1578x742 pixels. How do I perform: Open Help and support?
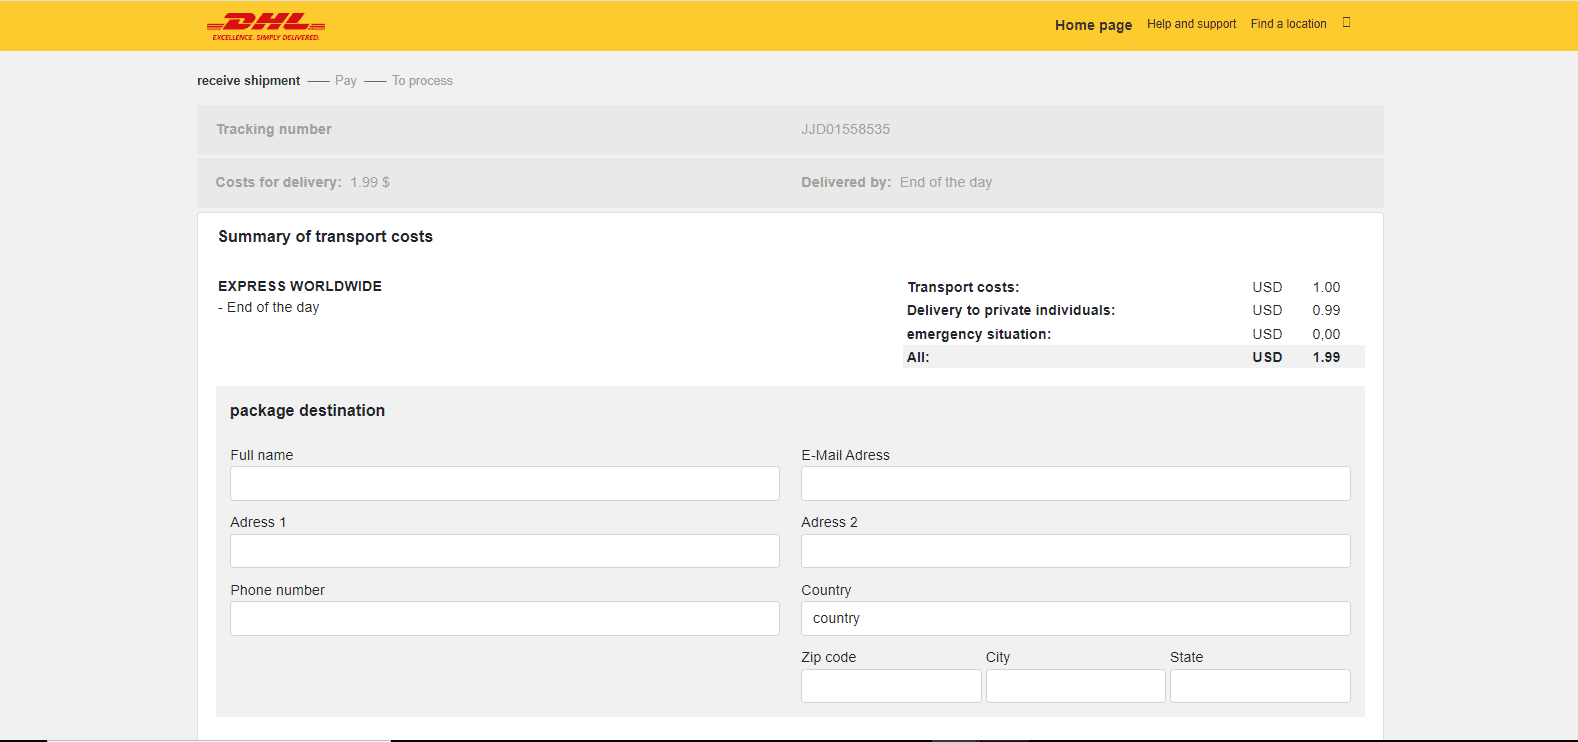click(1191, 24)
